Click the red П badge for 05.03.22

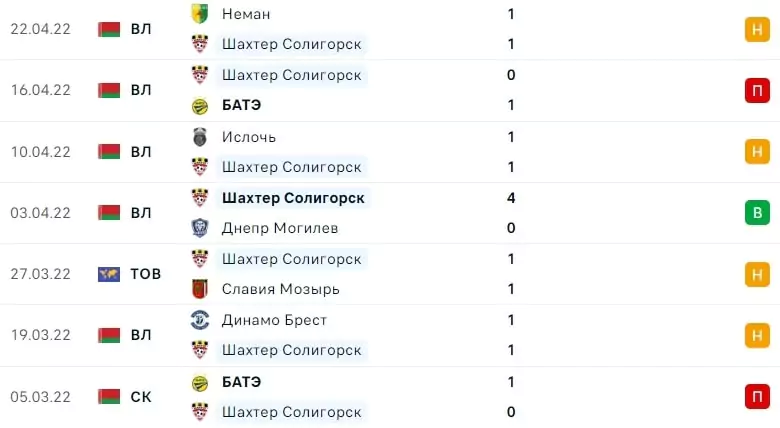pos(757,397)
